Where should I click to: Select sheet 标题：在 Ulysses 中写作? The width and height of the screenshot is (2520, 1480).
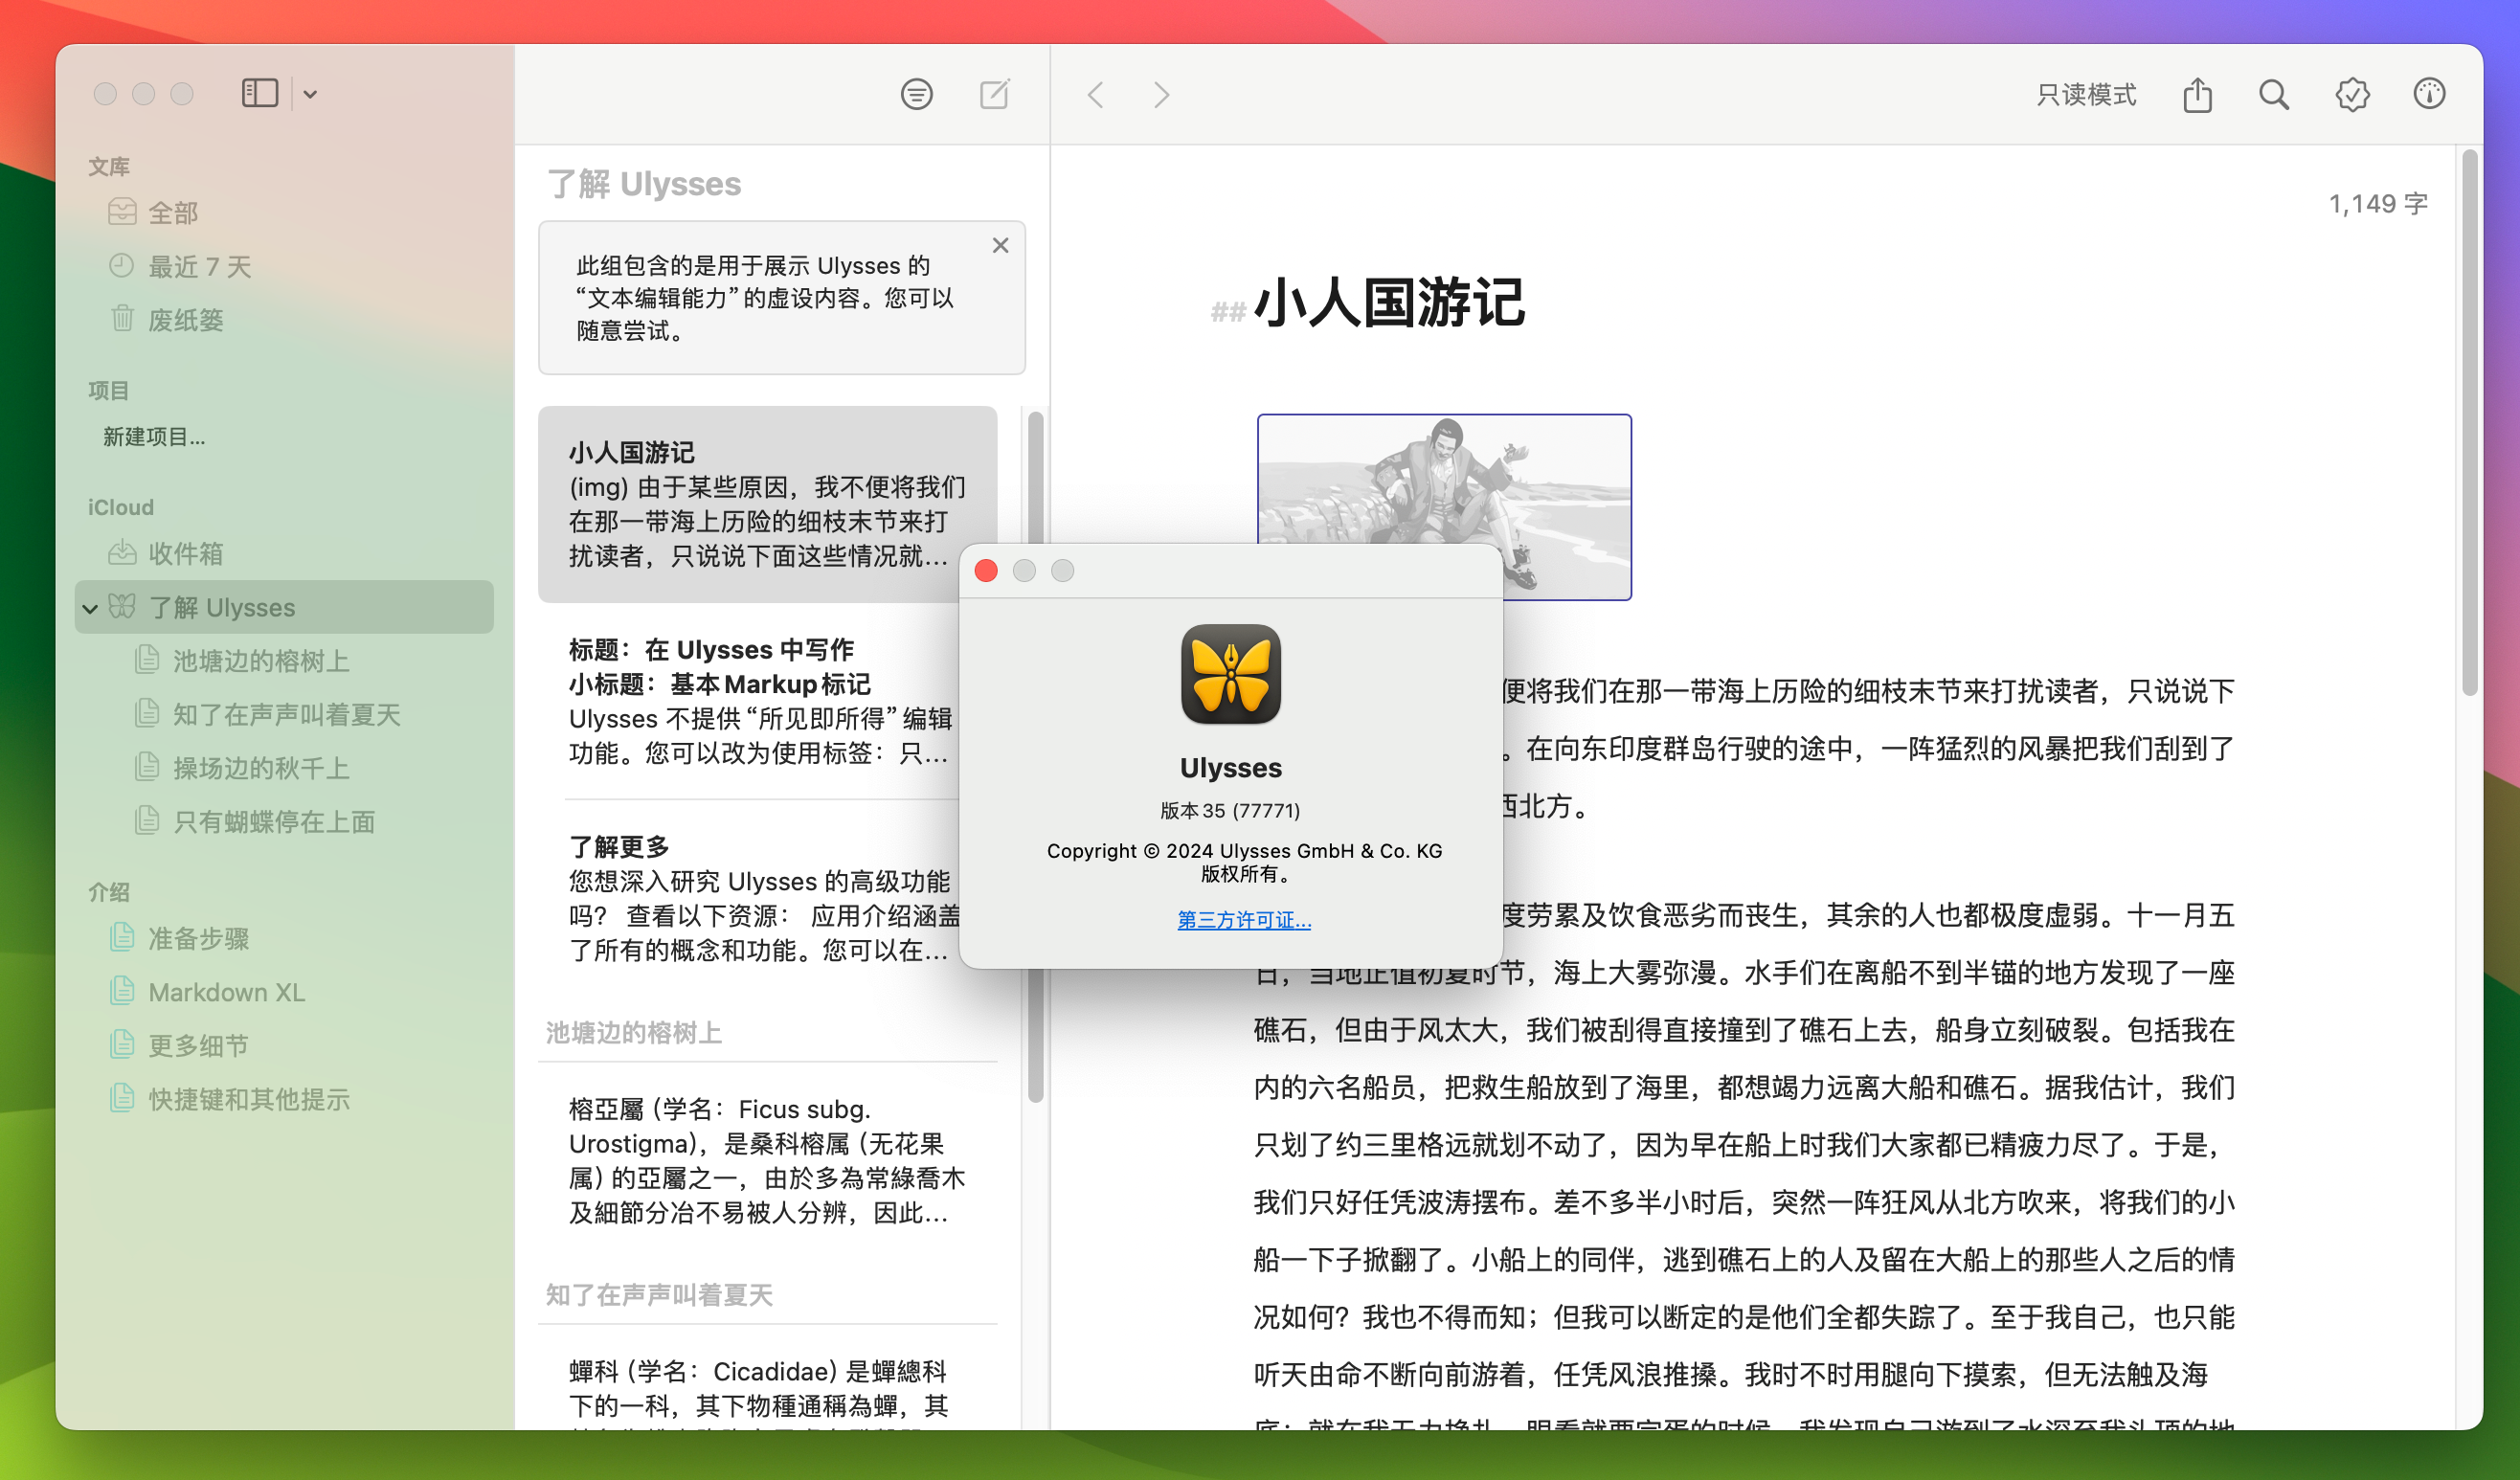pos(767,700)
